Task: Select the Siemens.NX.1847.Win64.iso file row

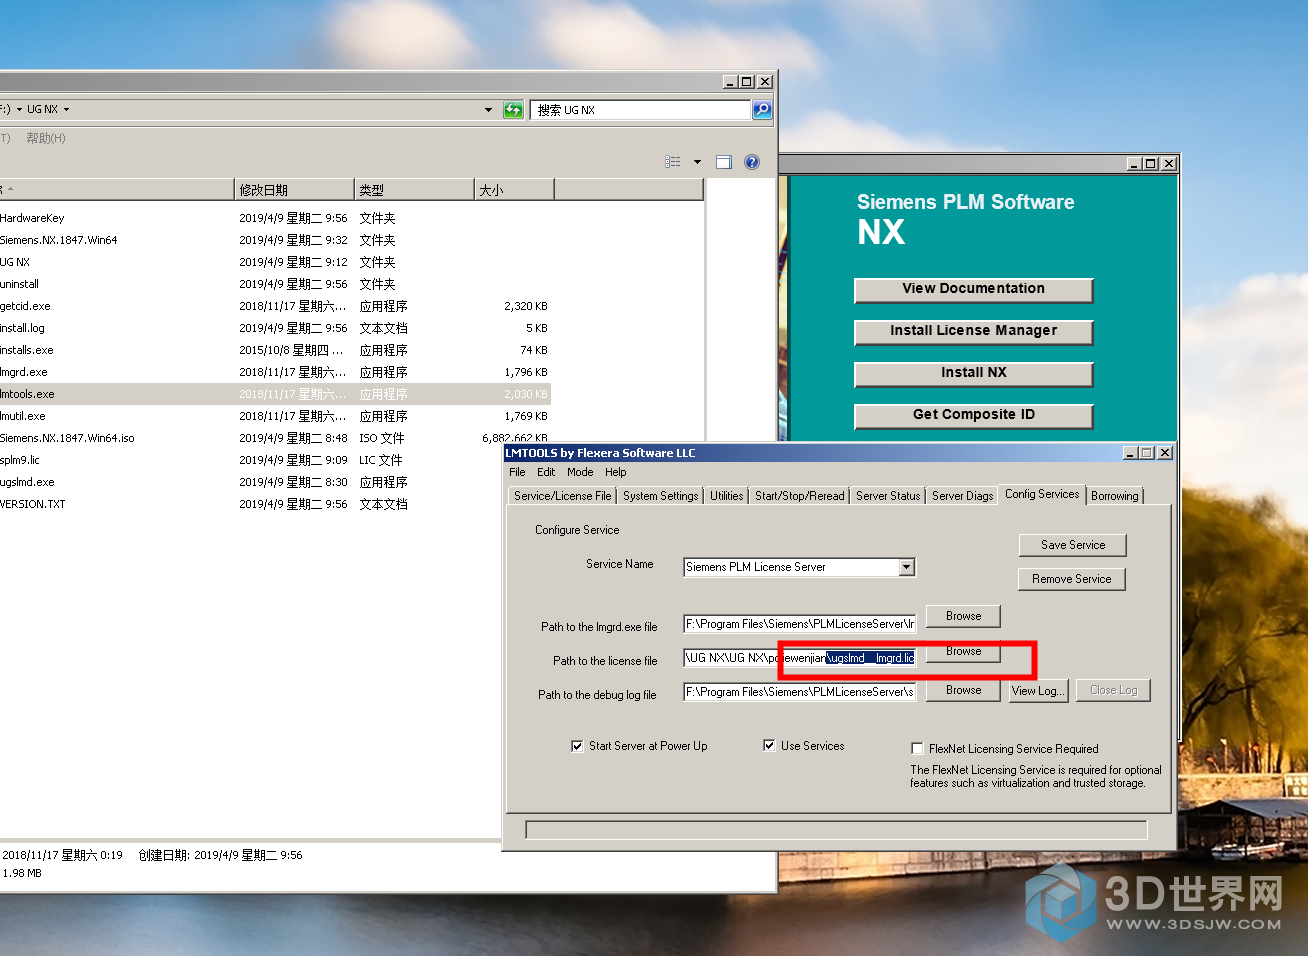Action: [x=275, y=438]
